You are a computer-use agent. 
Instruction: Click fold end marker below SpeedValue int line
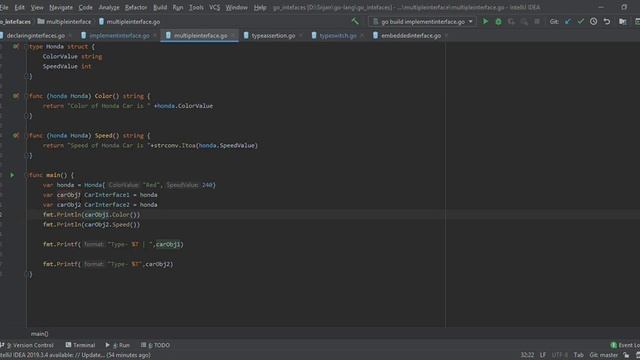pyautogui.click(x=27, y=76)
